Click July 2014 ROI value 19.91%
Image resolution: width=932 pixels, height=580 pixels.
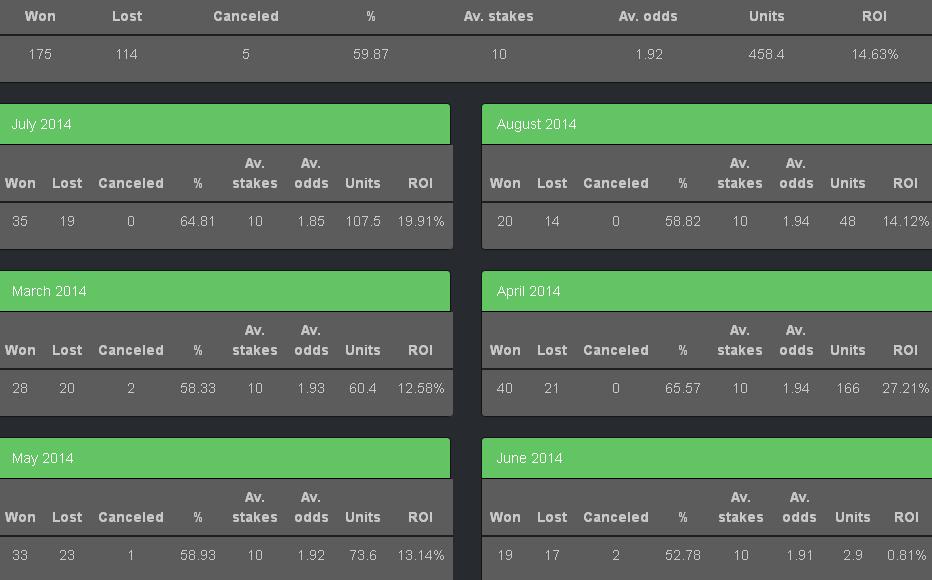point(421,222)
